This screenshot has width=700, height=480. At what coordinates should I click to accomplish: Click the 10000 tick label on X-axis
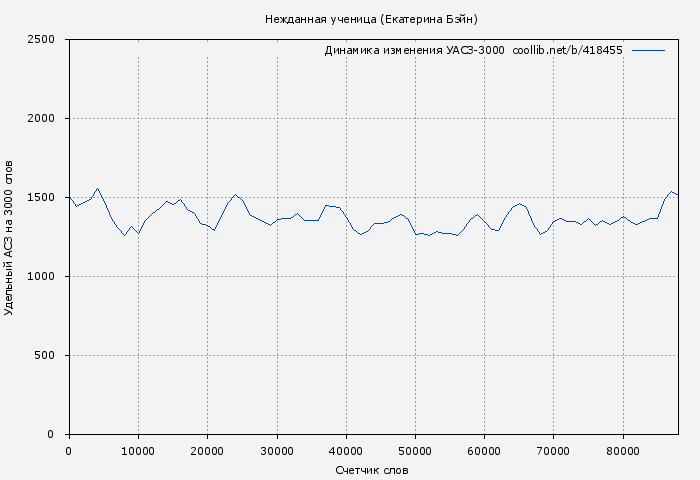tap(138, 451)
